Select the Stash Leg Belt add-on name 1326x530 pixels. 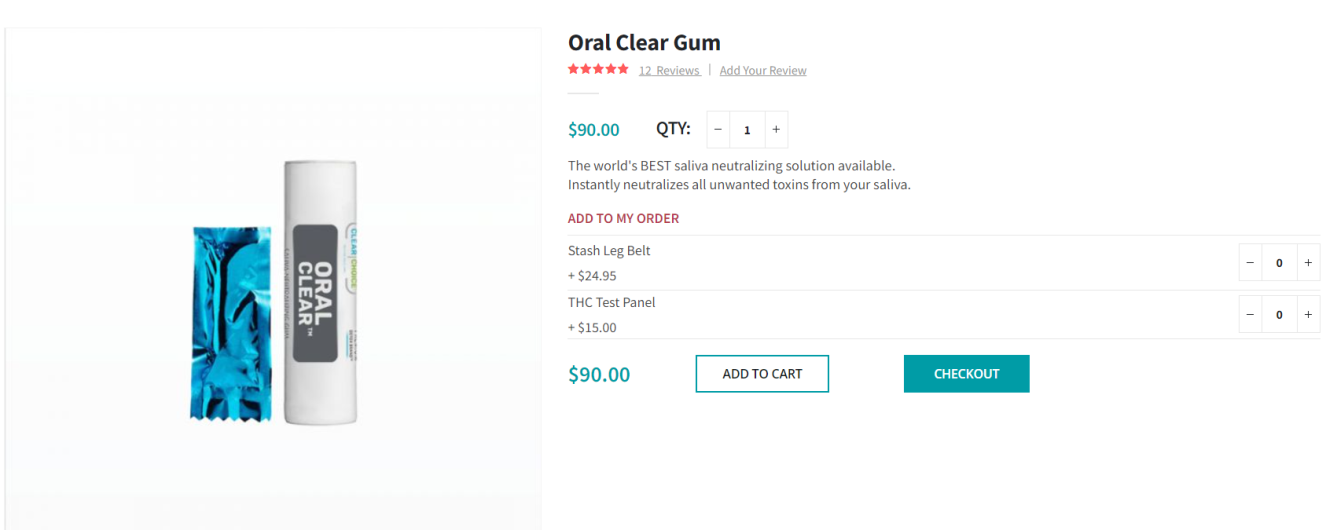coord(609,251)
